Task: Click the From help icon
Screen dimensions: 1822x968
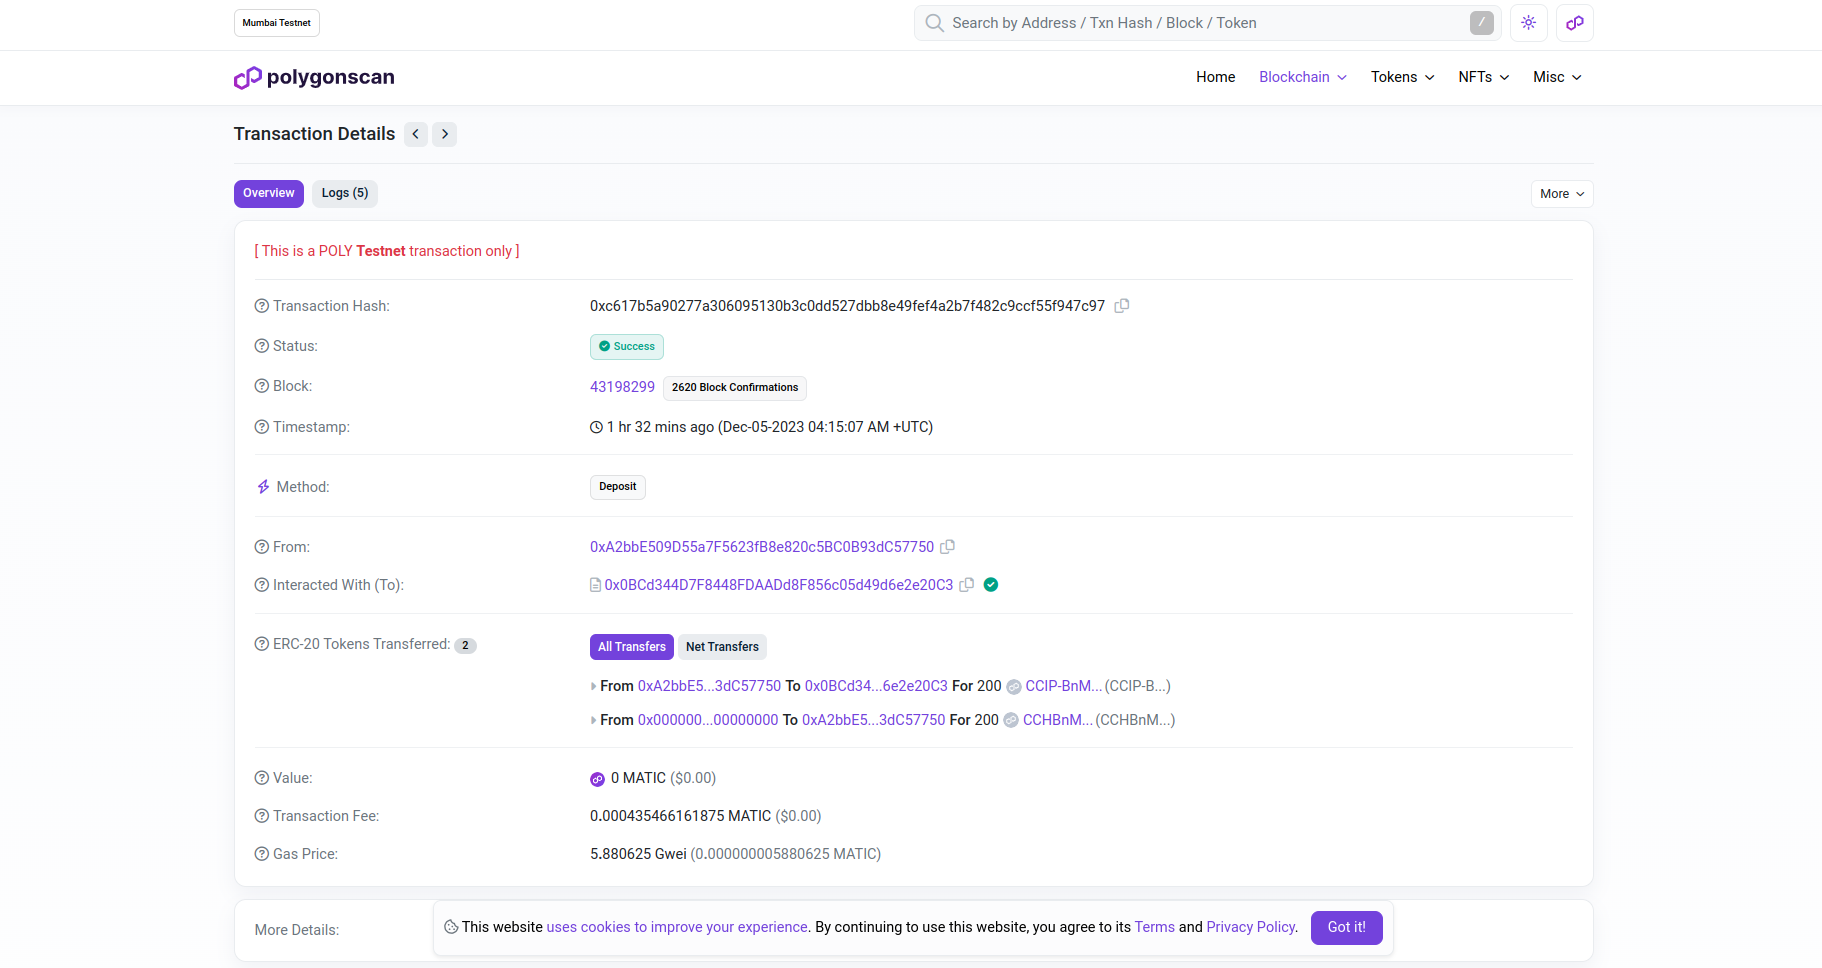Action: coord(262,547)
